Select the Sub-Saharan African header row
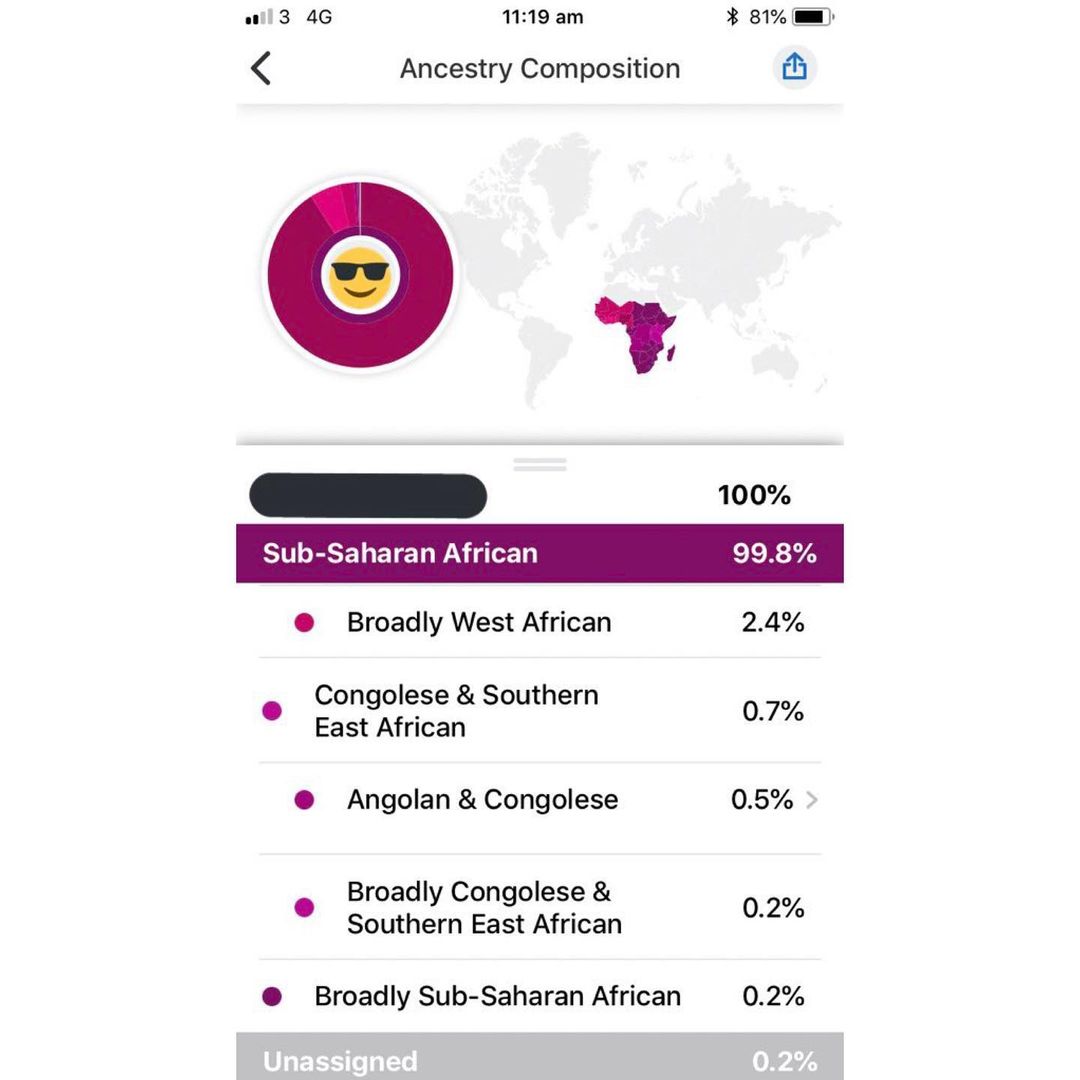1080x1080 pixels. [x=540, y=553]
